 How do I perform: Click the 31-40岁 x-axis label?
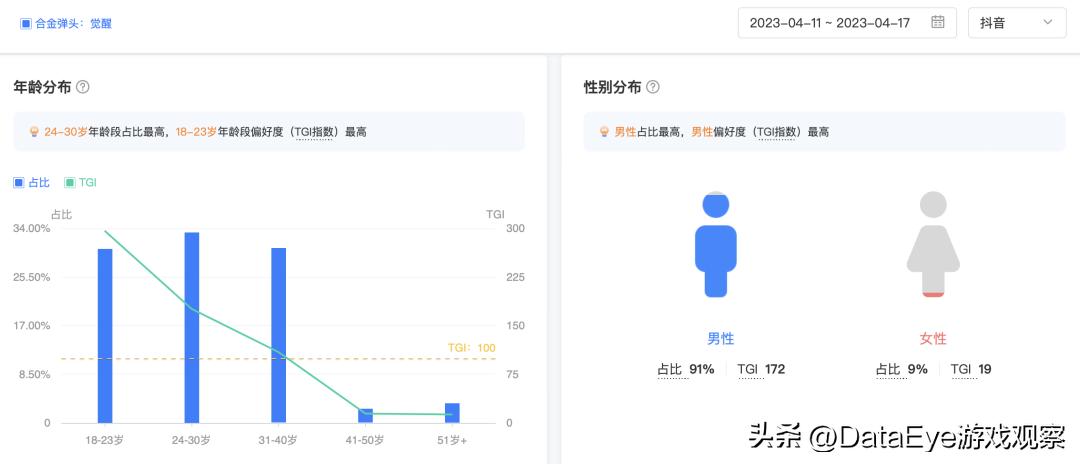pyautogui.click(x=278, y=440)
